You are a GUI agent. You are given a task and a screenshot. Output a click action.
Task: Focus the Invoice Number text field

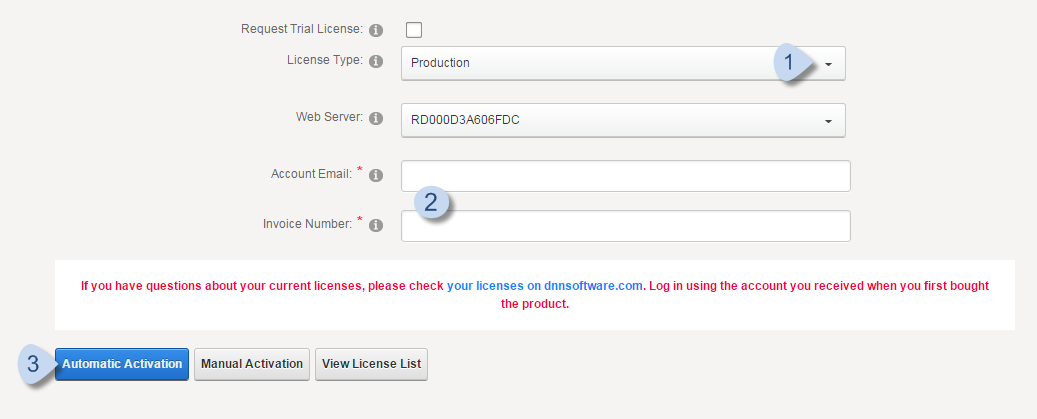tap(625, 226)
